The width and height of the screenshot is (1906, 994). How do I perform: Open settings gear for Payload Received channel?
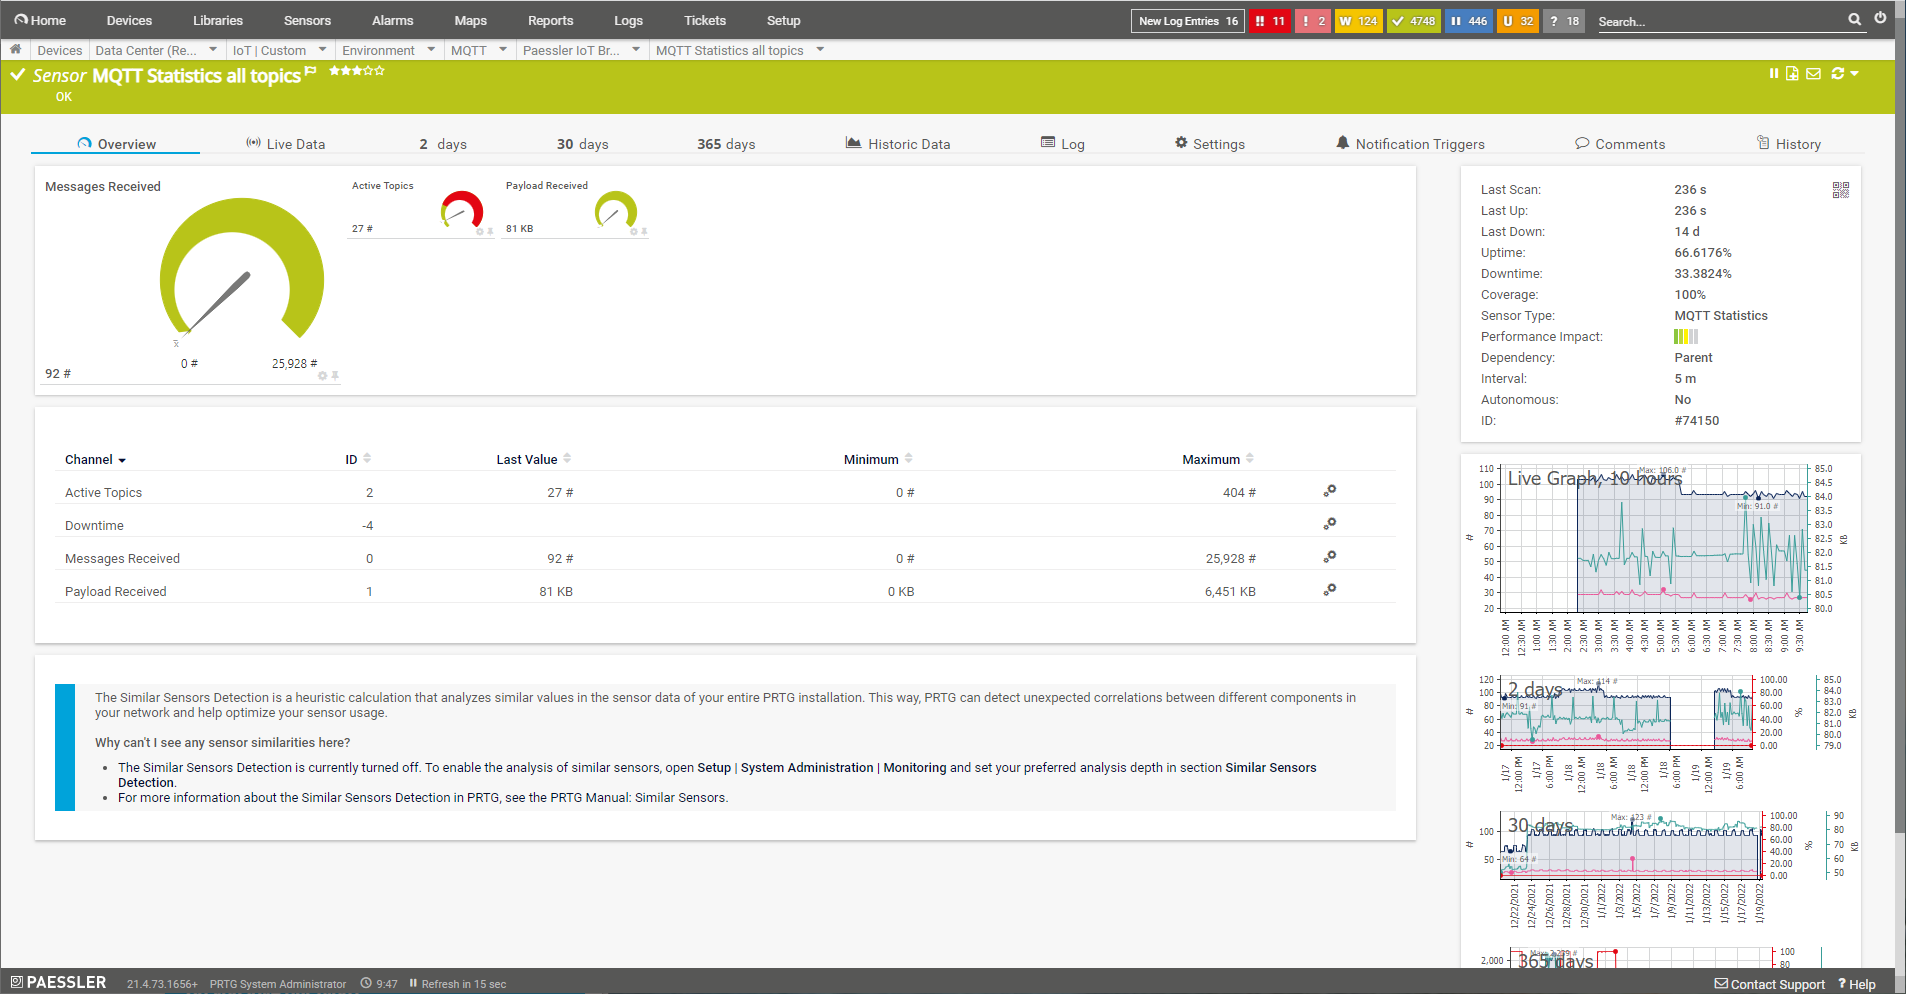pyautogui.click(x=1329, y=590)
